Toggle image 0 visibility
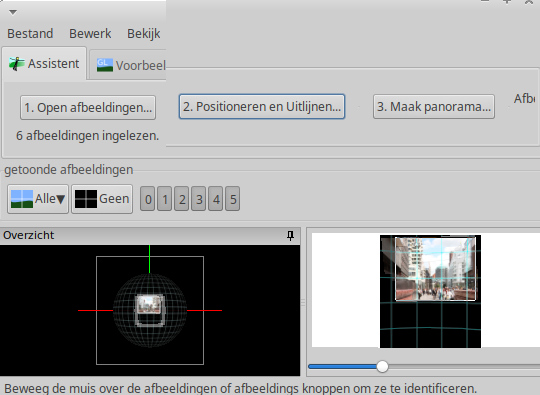 click(148, 199)
